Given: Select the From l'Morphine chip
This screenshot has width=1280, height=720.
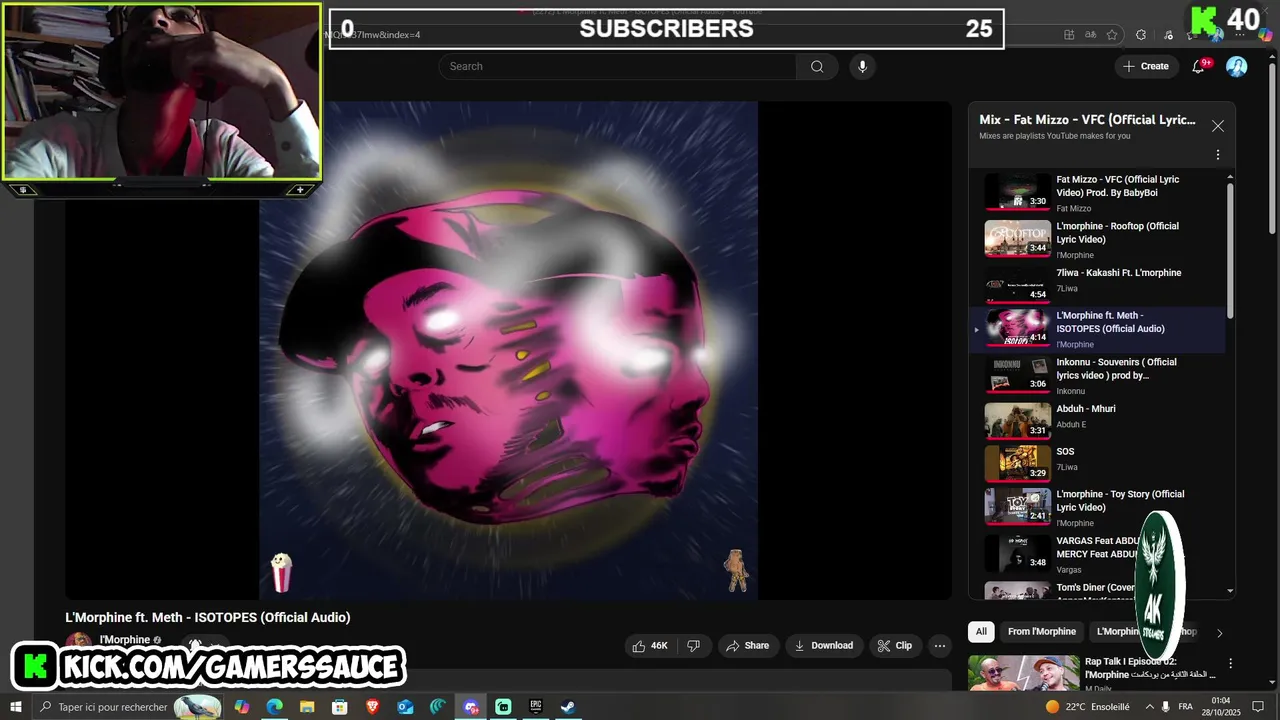Looking at the screenshot, I should coord(1042,632).
